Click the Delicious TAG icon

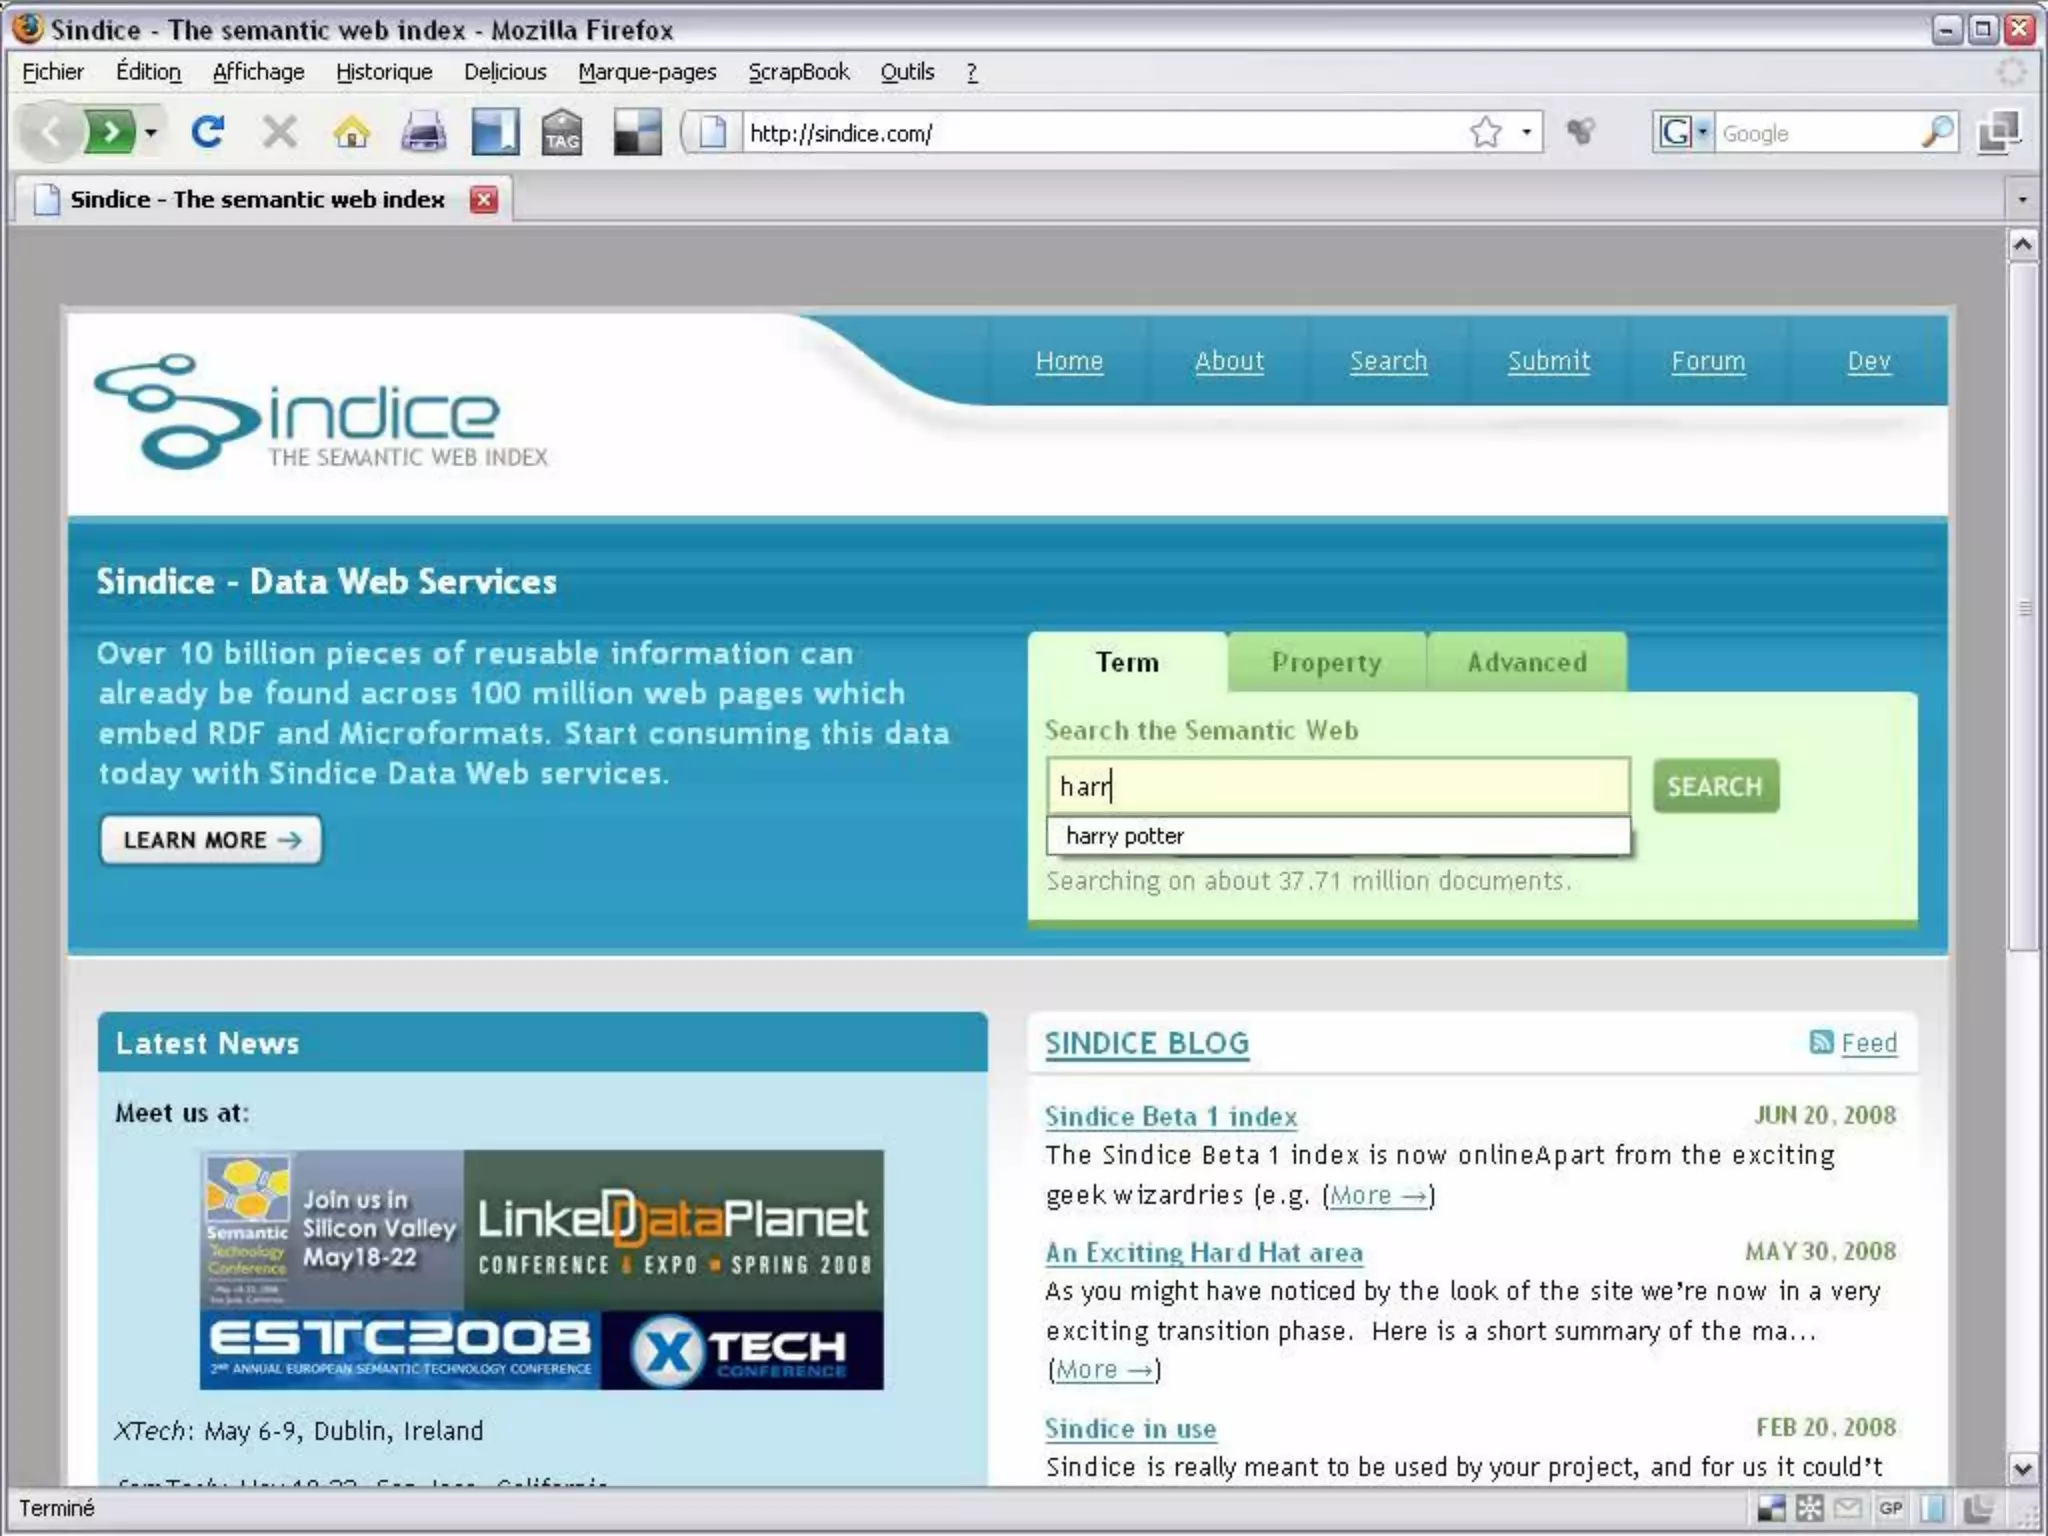(x=562, y=132)
